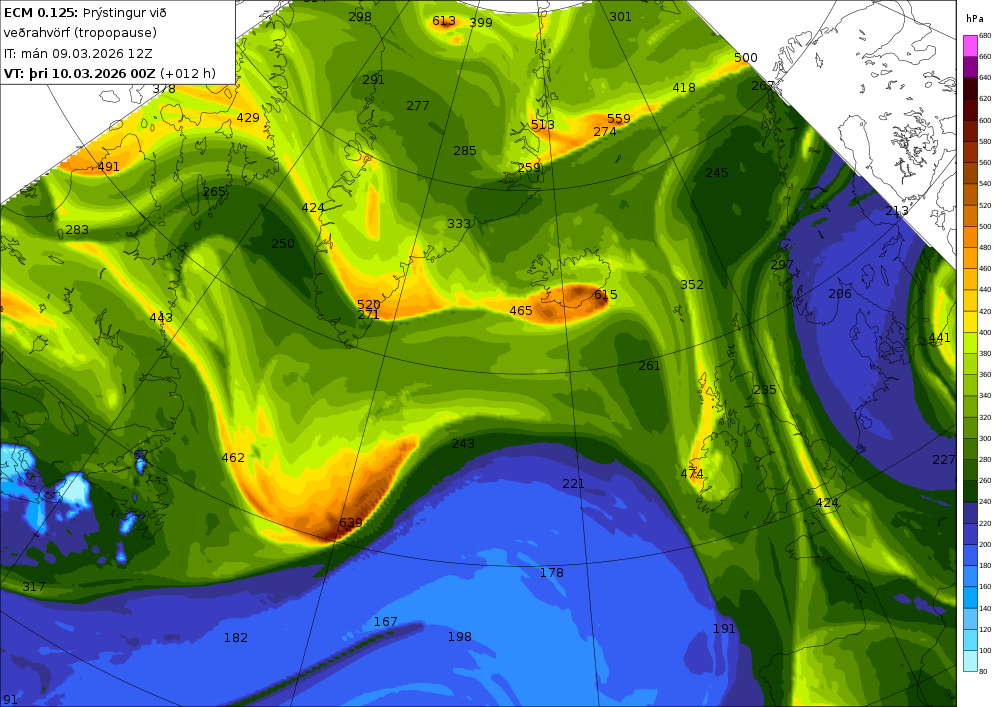Click the 333 map value
This screenshot has width=1000, height=707.
459,224
